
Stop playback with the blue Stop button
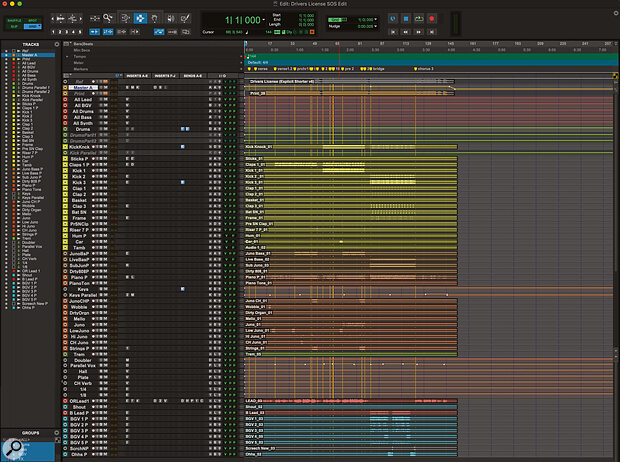406,19
